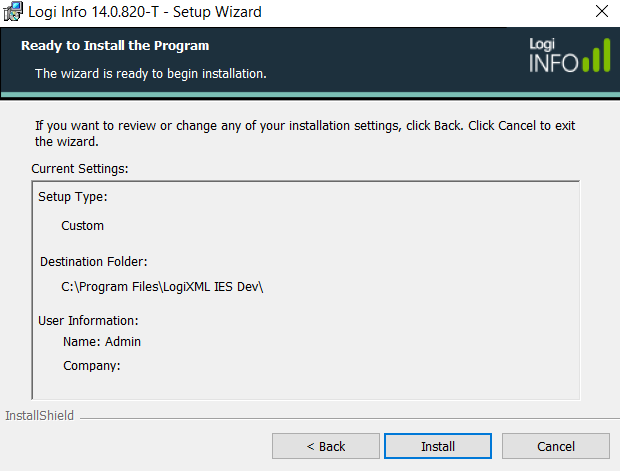This screenshot has height=471, width=620.
Task: Click the Setup Type heading
Action: pos(73,197)
